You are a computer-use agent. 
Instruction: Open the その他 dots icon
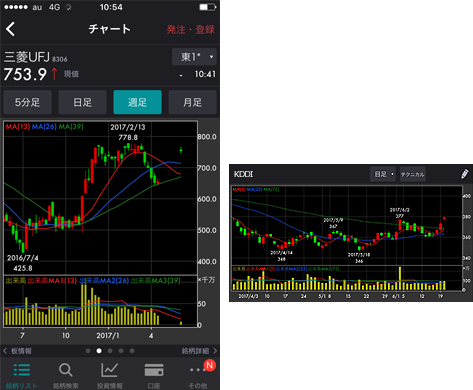tap(197, 370)
